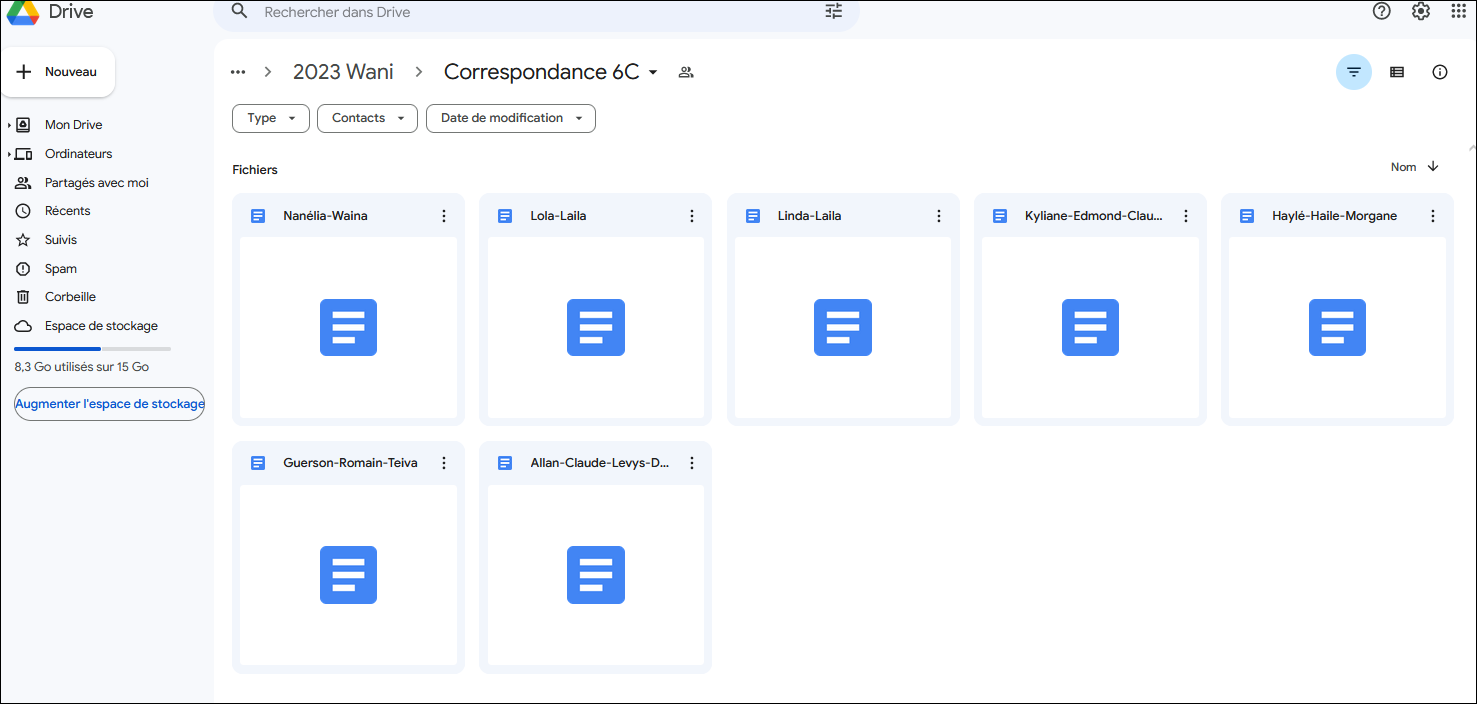Open more options for Nanélia-Waina file

tap(444, 216)
